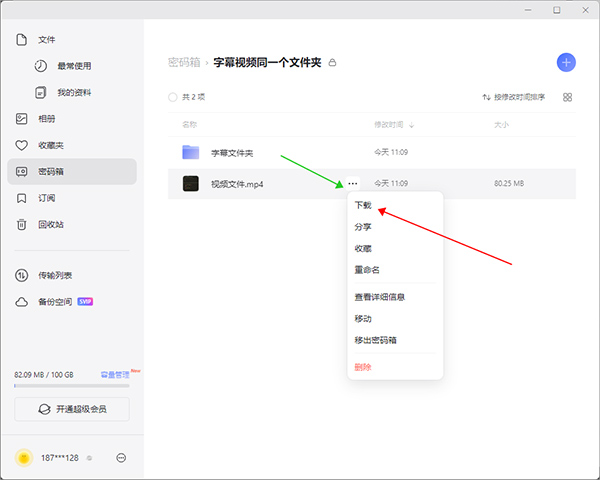This screenshot has width=600, height=480.
Task: Click the blue plus upload button
Action: click(x=567, y=62)
